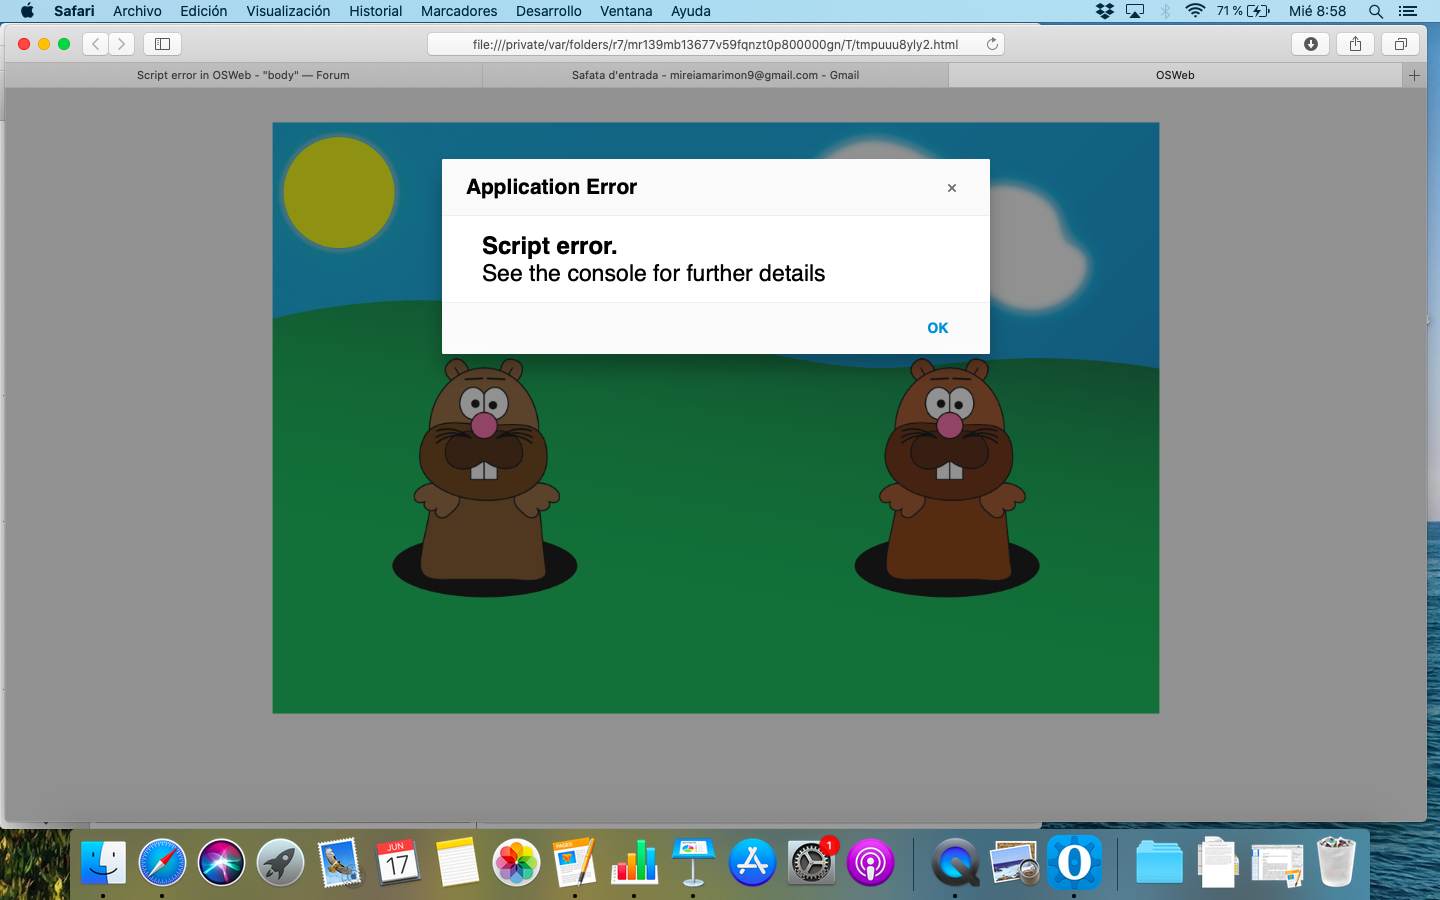Image resolution: width=1440 pixels, height=900 pixels.
Task: Click the Bluetooth menu bar icon
Action: [1165, 11]
